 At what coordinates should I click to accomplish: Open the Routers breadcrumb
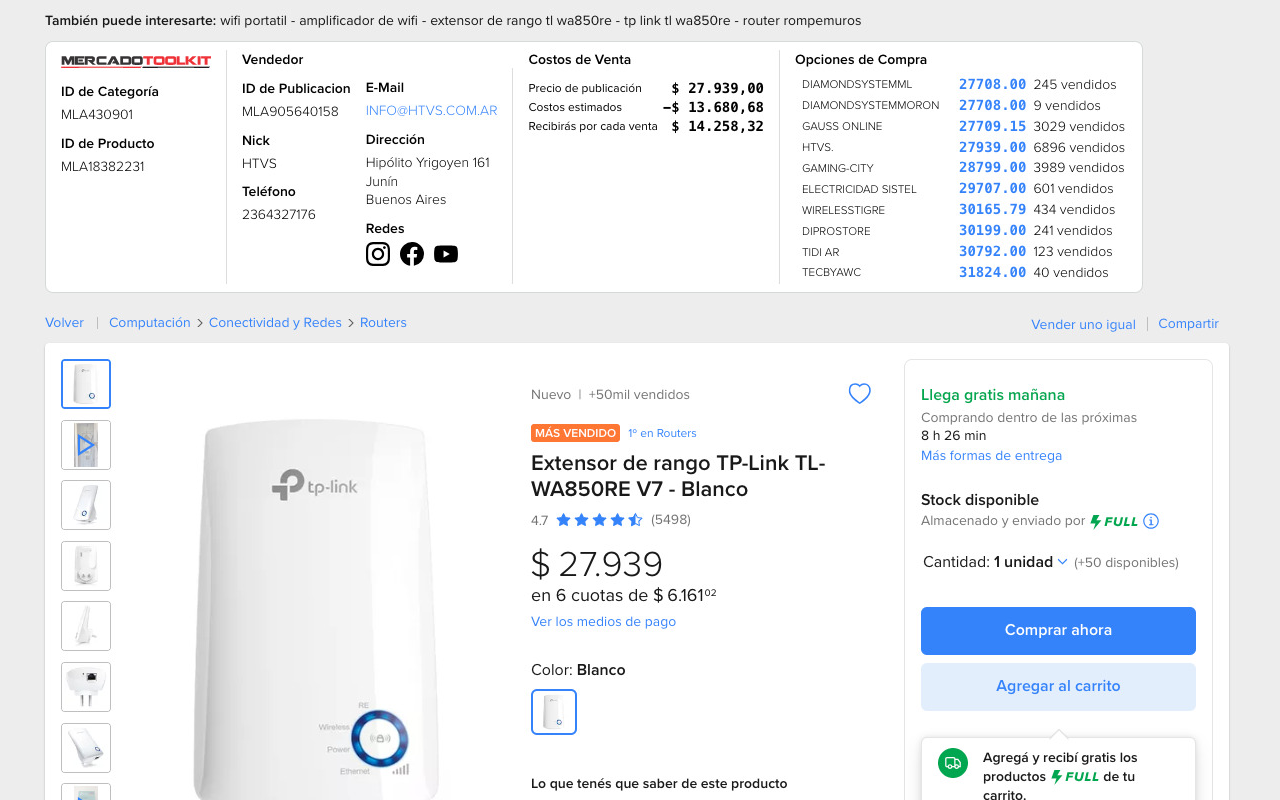(x=383, y=323)
